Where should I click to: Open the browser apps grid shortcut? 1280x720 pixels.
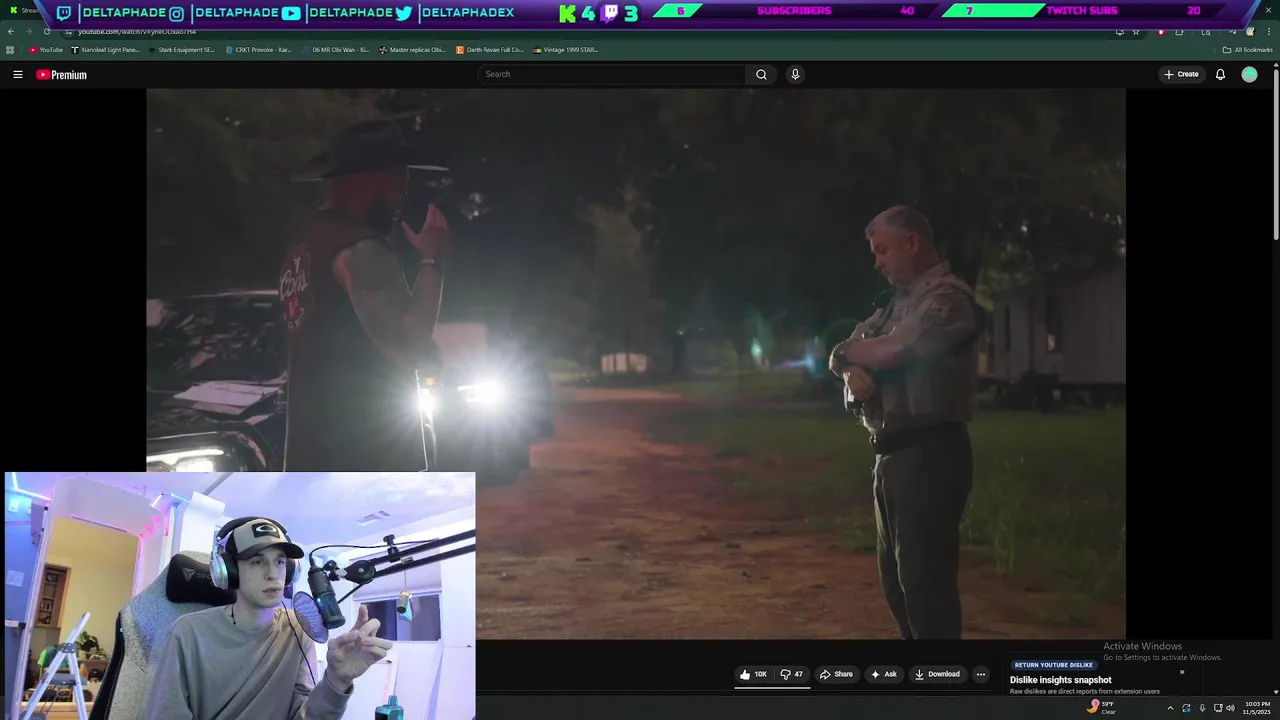pos(10,49)
